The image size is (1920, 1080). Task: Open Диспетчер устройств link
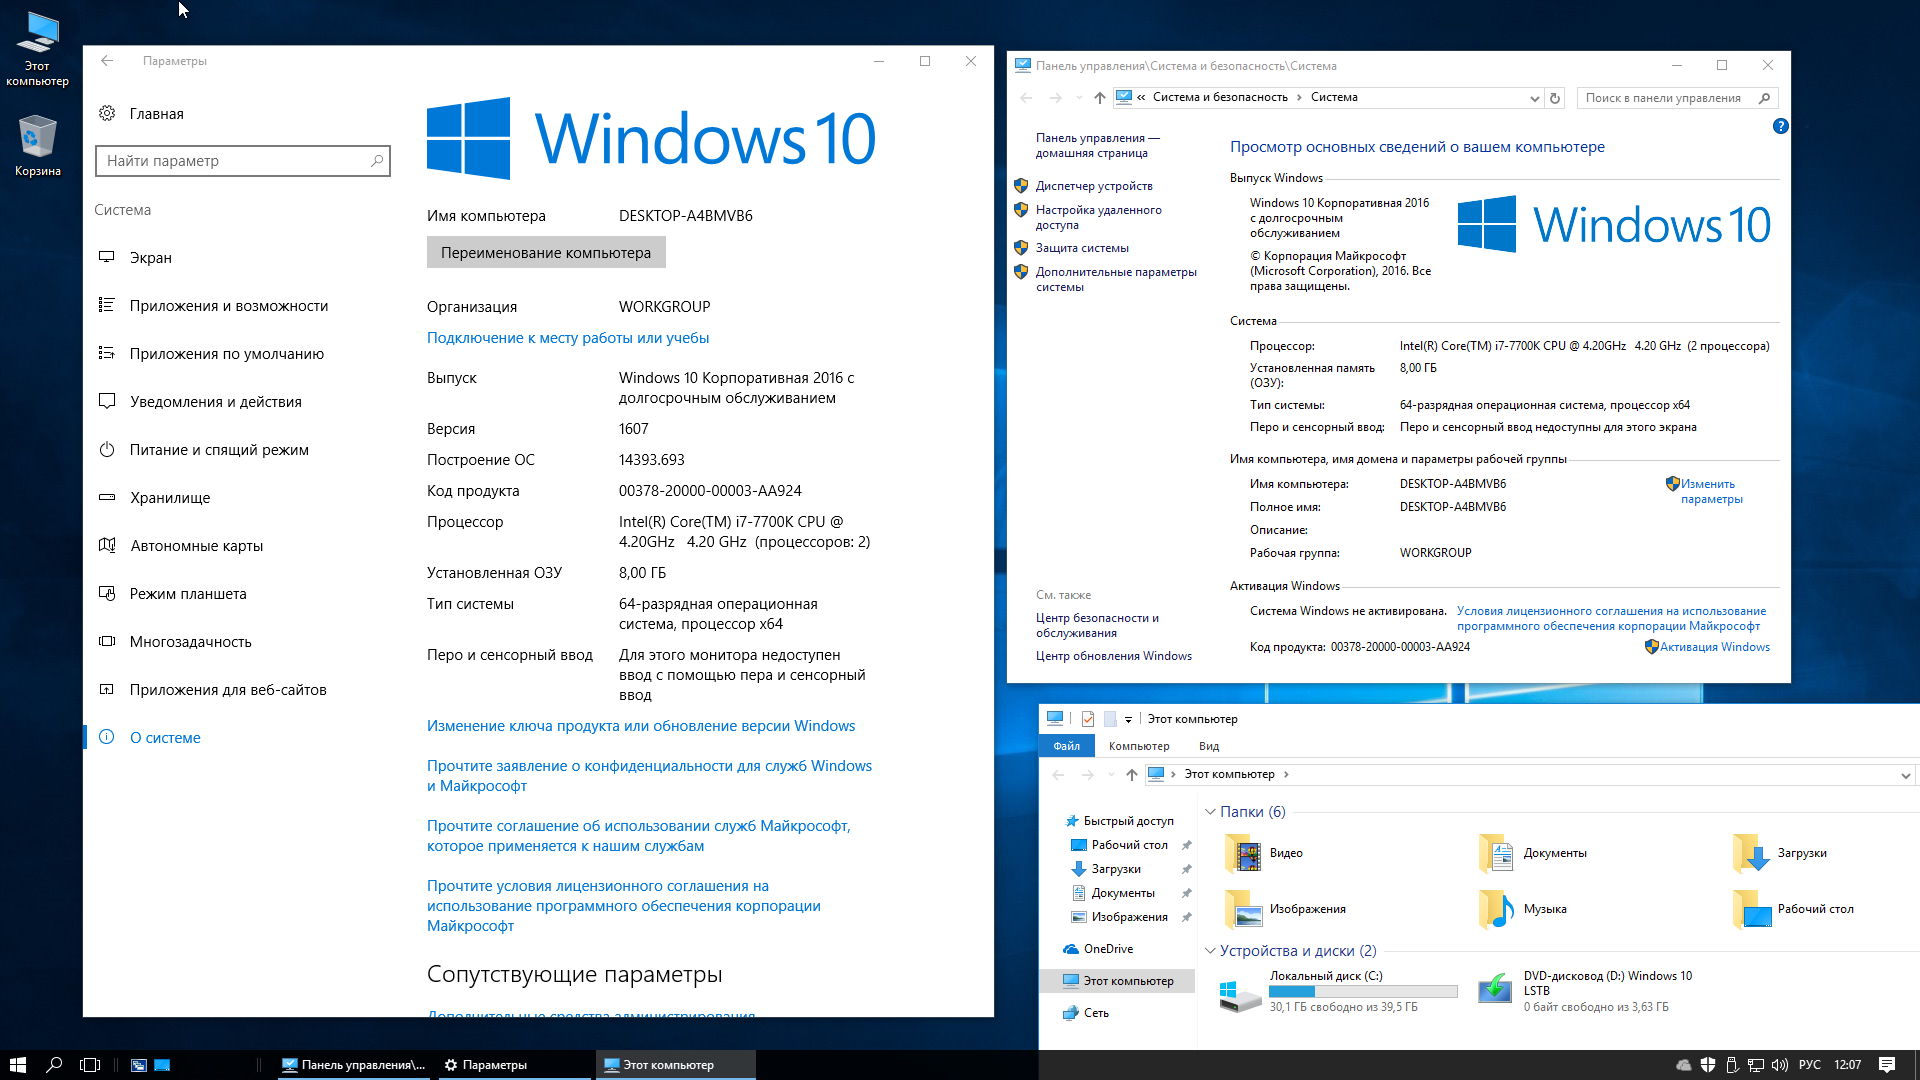point(1094,186)
